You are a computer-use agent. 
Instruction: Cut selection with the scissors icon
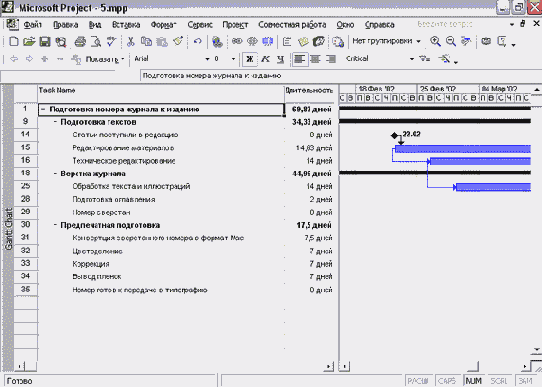(130, 42)
